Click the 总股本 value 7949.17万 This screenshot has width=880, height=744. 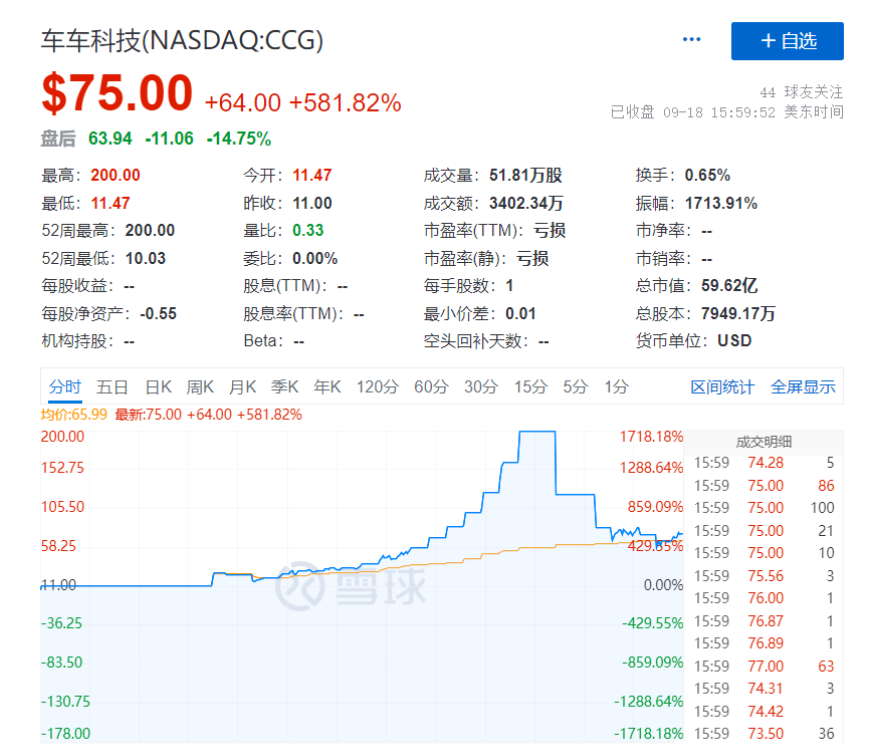[x=738, y=313]
